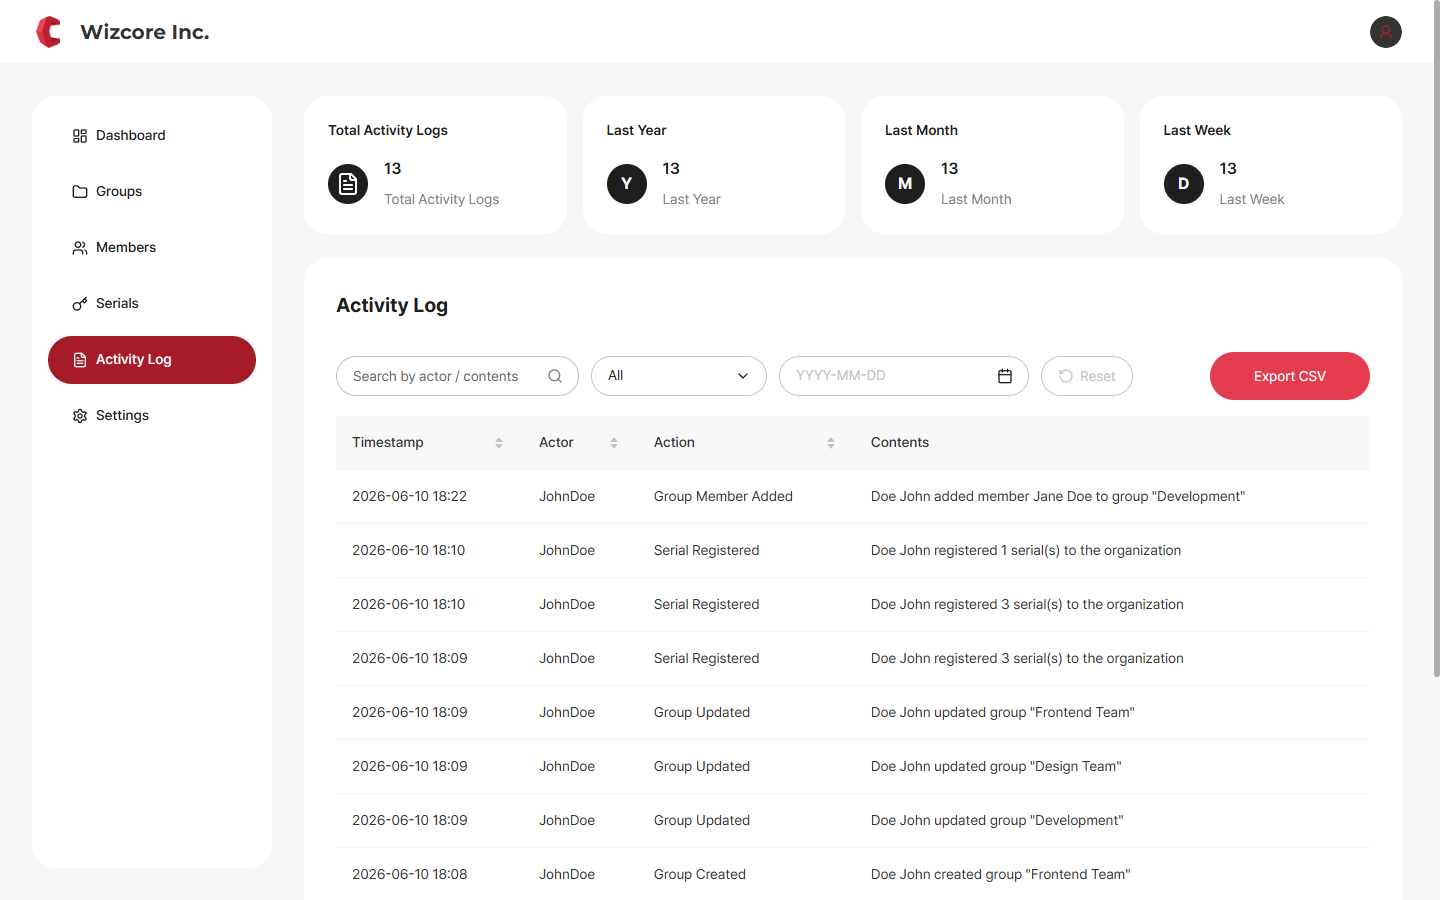Click the Last Year Y badge icon

[627, 184]
